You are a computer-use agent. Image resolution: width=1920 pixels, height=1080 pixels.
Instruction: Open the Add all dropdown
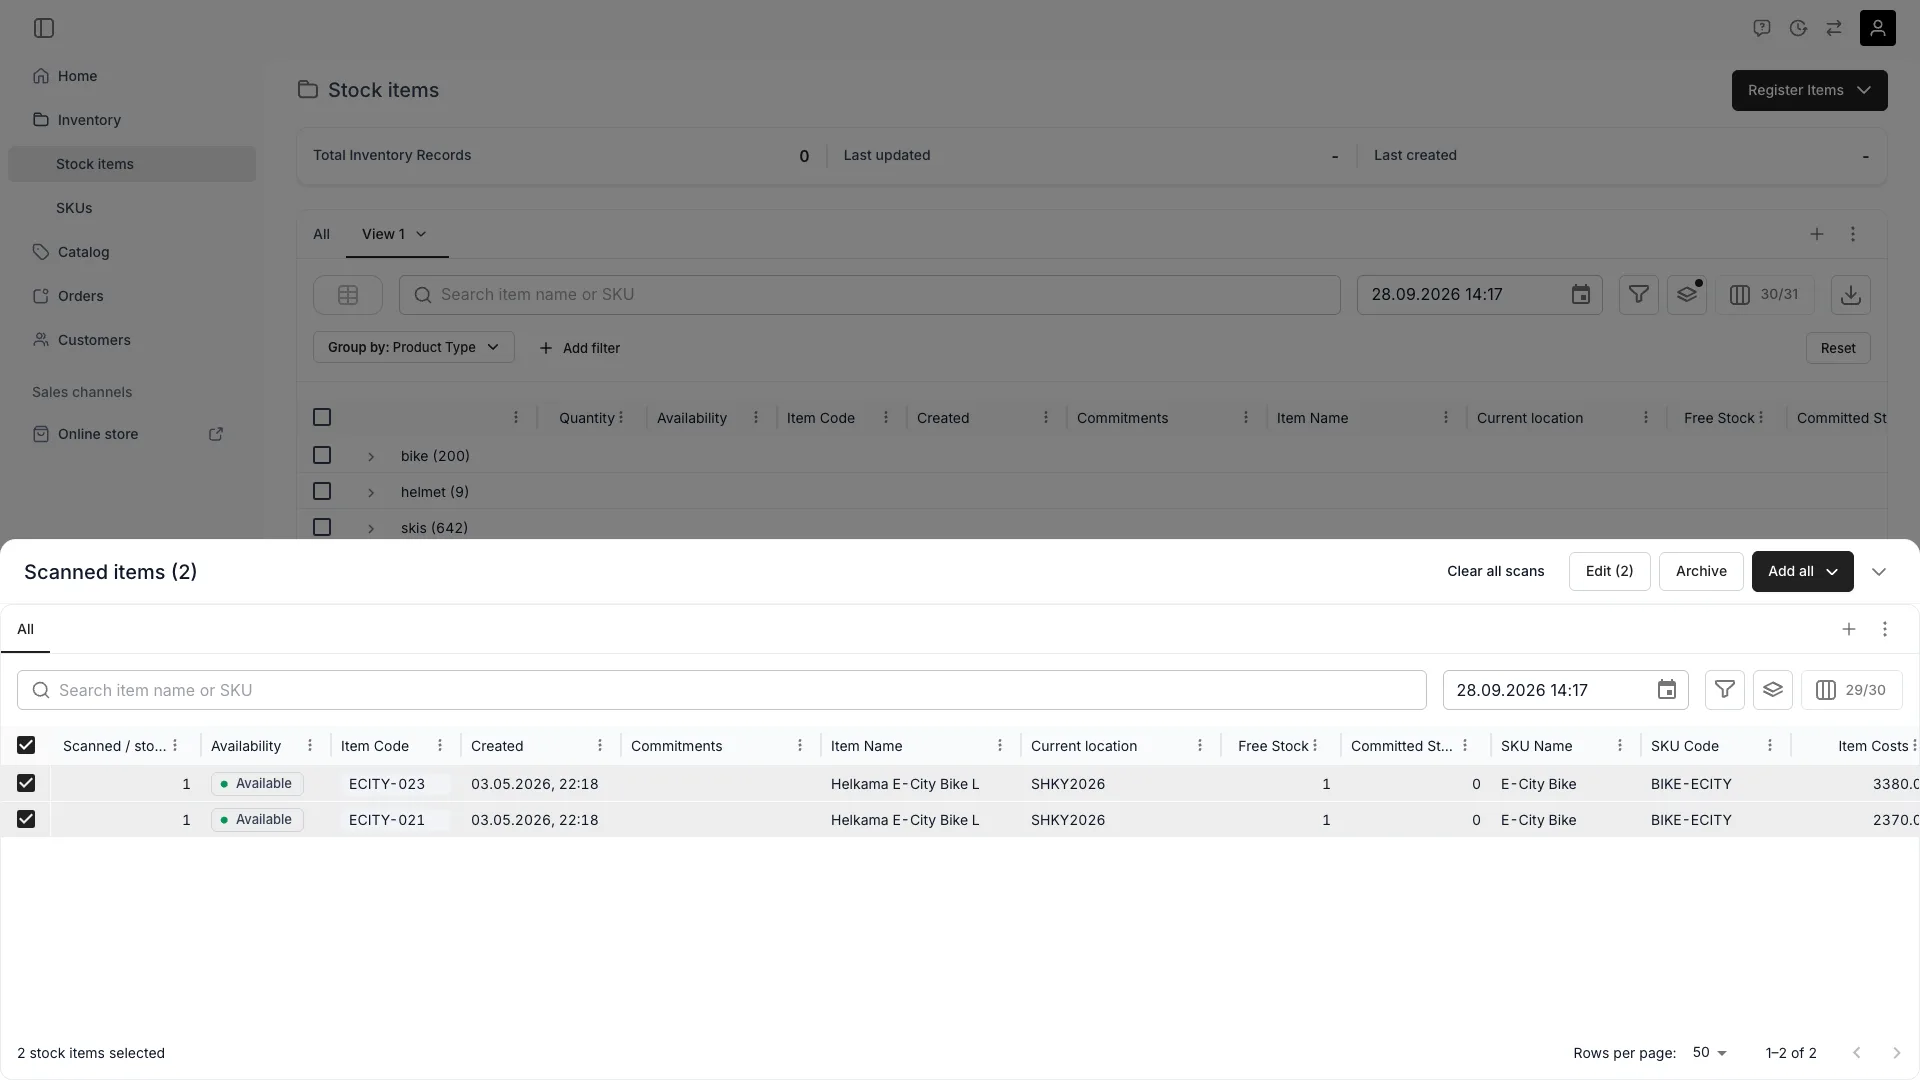click(x=1803, y=572)
